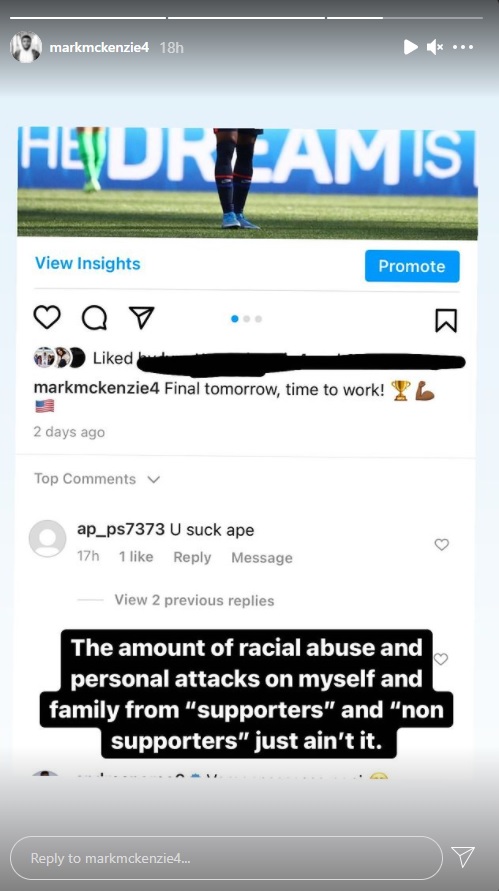Share the post via paper plane icon
This screenshot has width=499, height=891.
coord(141,318)
